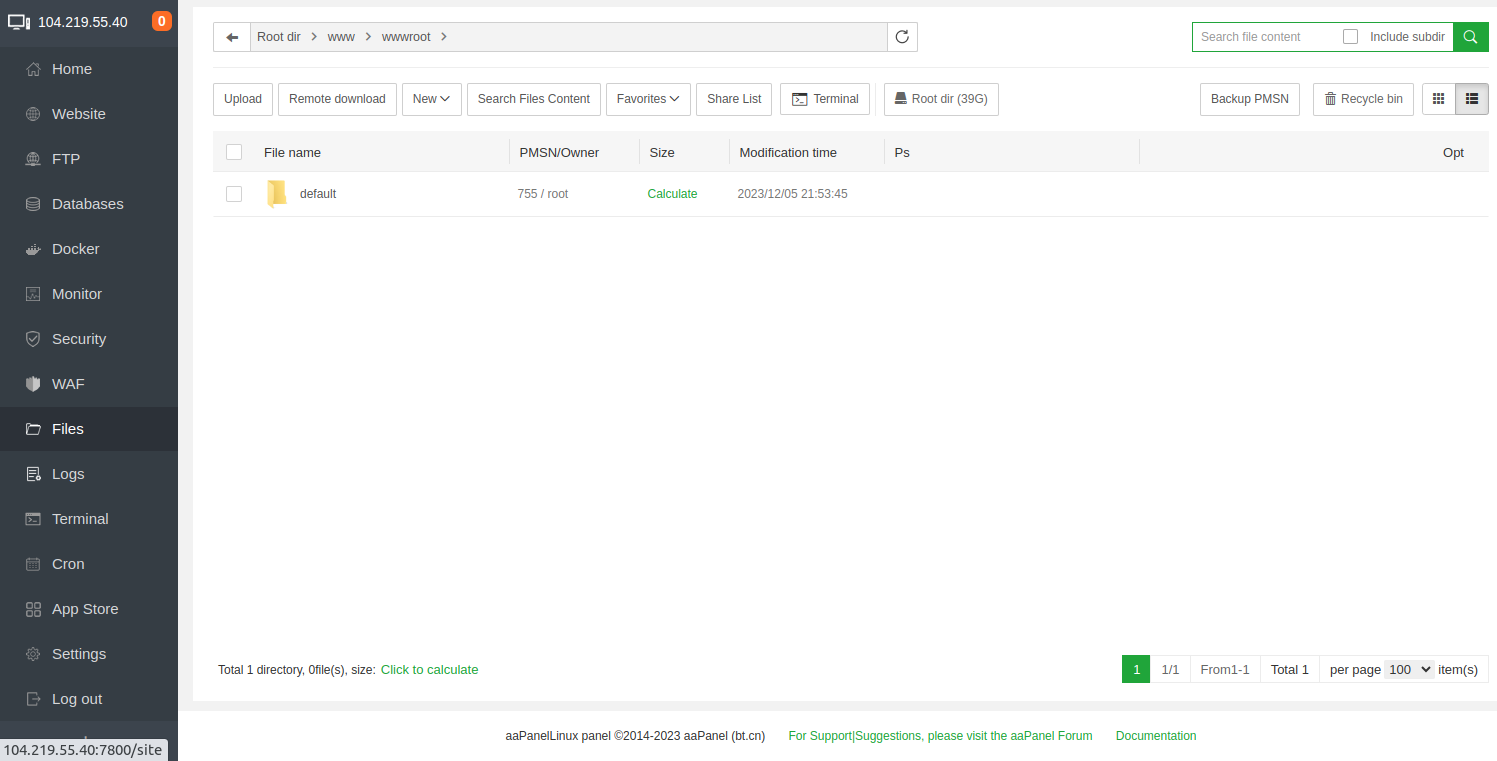This screenshot has width=1497, height=761.
Task: Click the back arrow in path bar
Action: coord(232,37)
